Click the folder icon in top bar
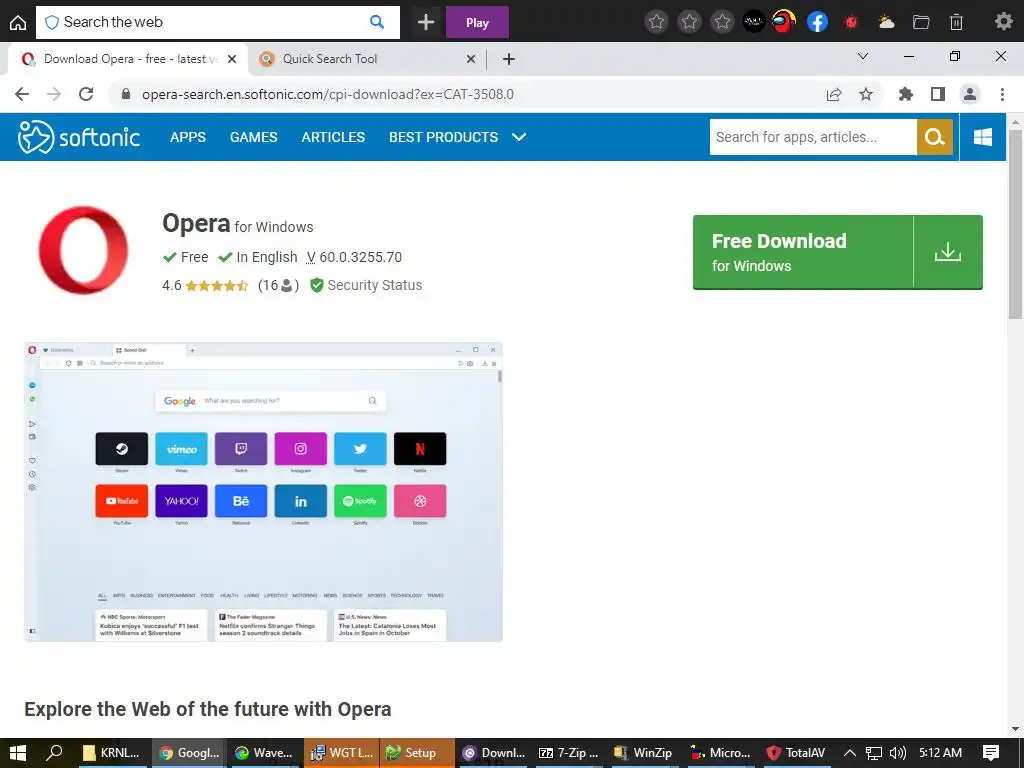1024x768 pixels. click(x=921, y=22)
